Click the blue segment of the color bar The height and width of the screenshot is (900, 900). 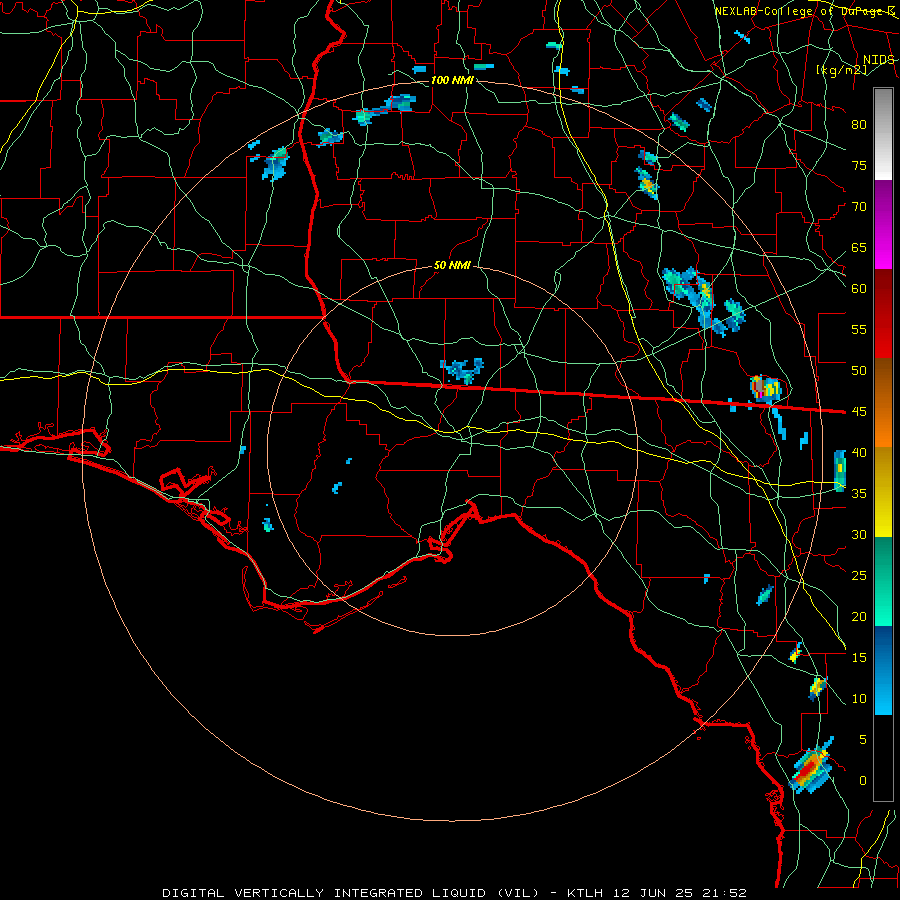[883, 670]
